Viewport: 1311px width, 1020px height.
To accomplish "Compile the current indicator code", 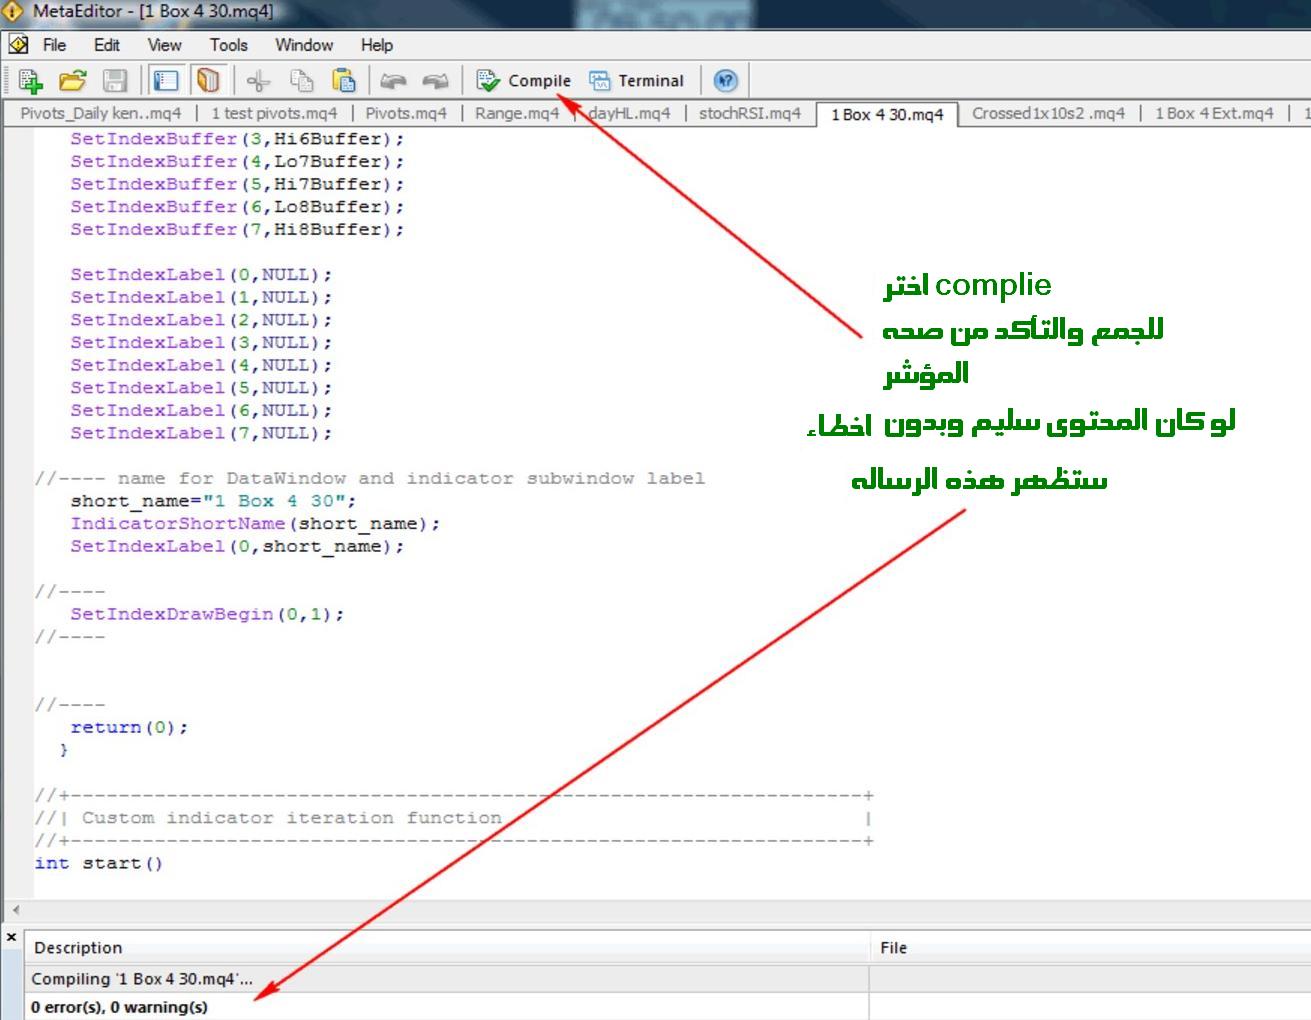I will point(524,81).
